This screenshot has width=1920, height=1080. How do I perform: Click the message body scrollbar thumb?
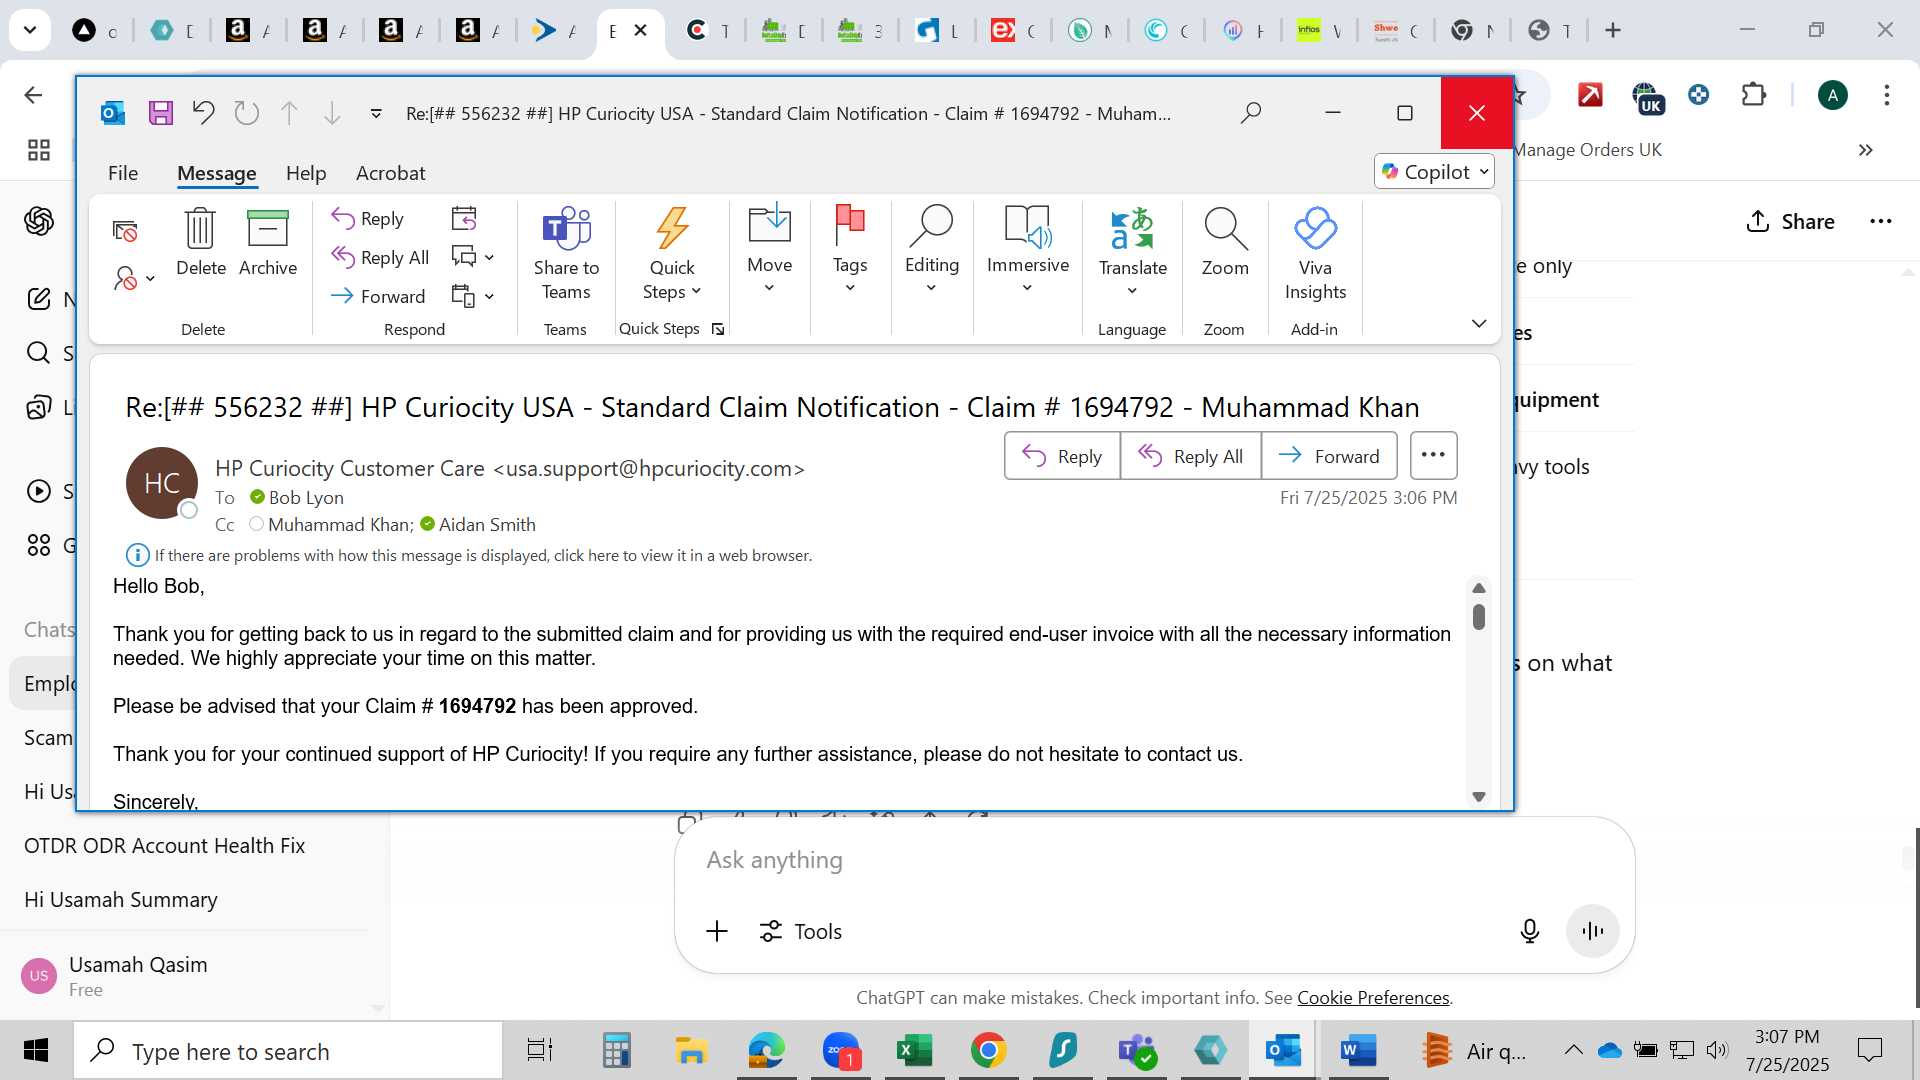(1479, 617)
